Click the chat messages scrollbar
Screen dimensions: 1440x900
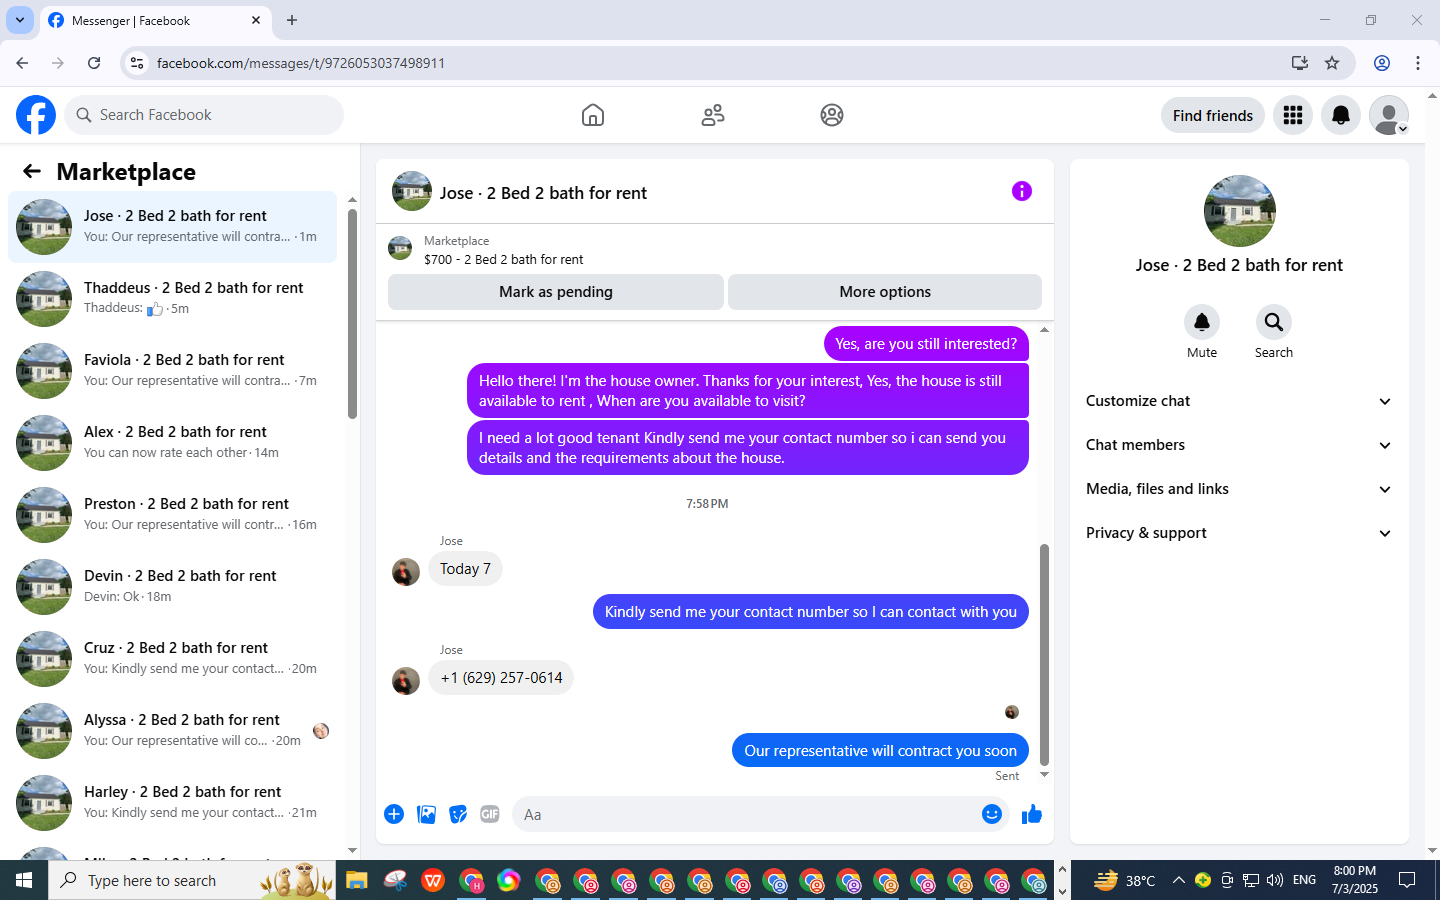tap(1044, 655)
